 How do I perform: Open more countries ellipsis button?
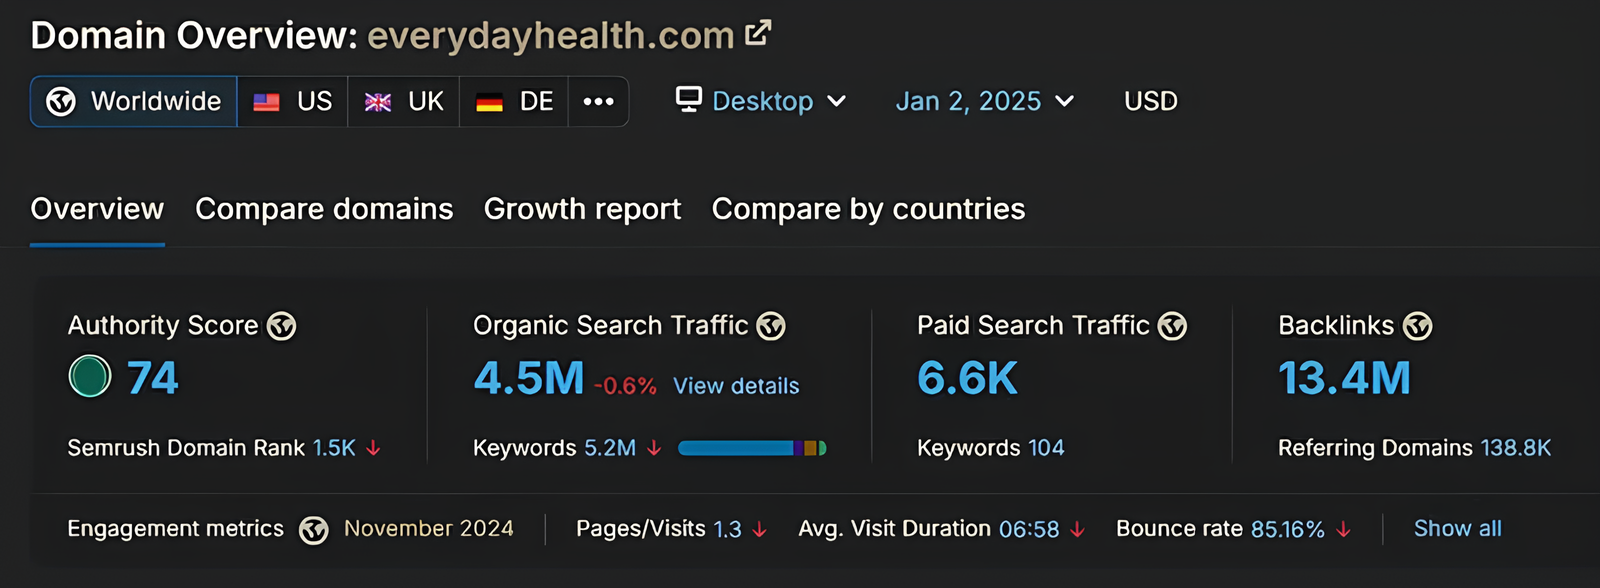point(598,101)
